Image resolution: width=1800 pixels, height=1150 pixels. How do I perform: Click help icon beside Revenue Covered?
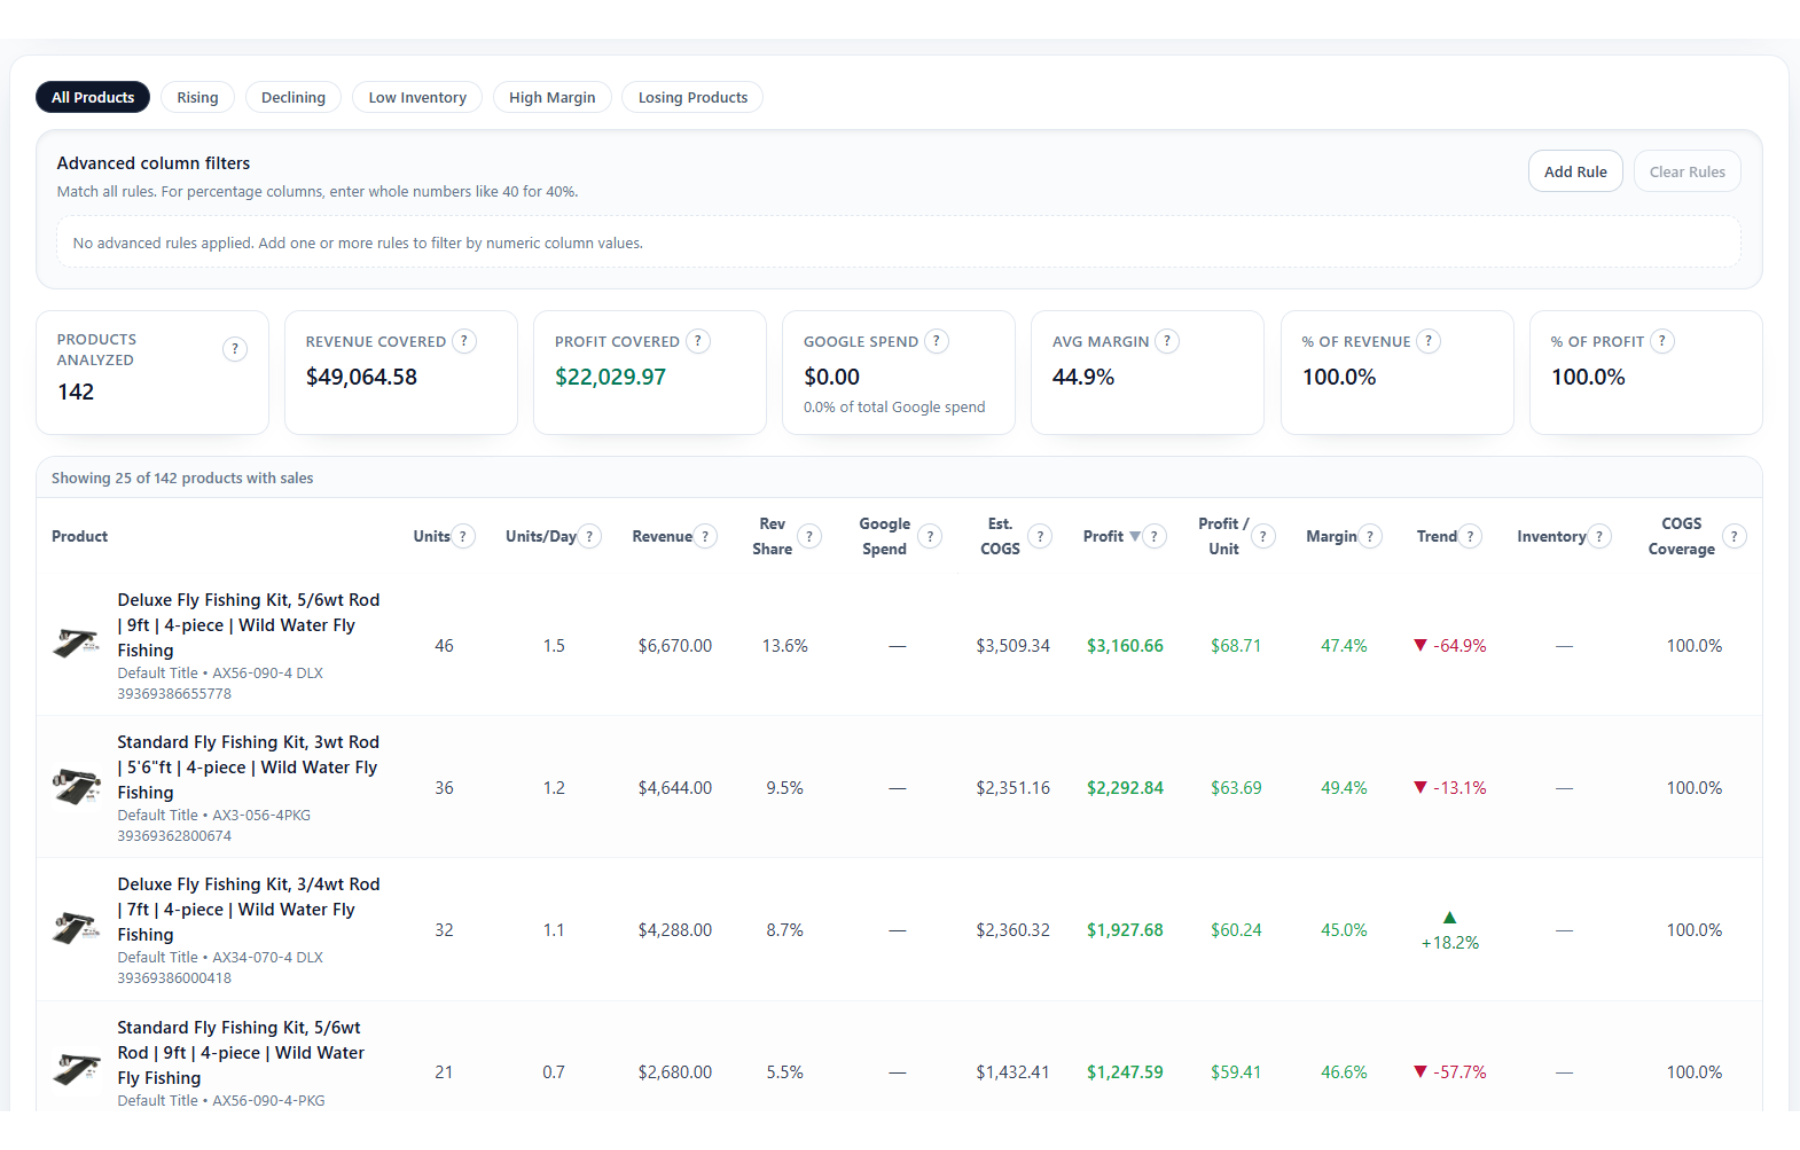point(464,341)
